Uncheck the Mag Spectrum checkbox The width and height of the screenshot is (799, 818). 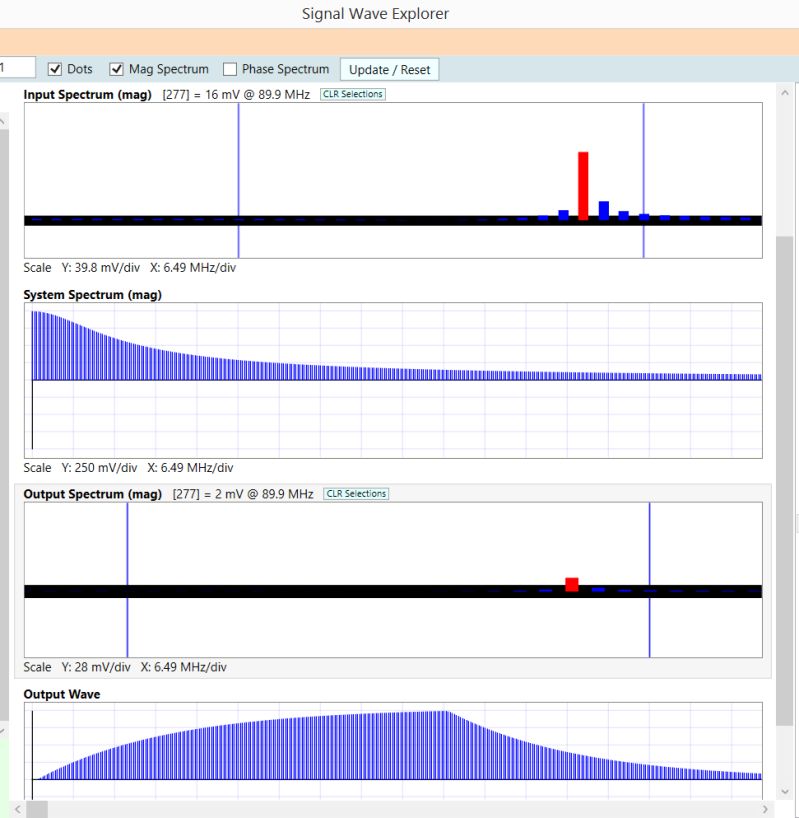116,69
